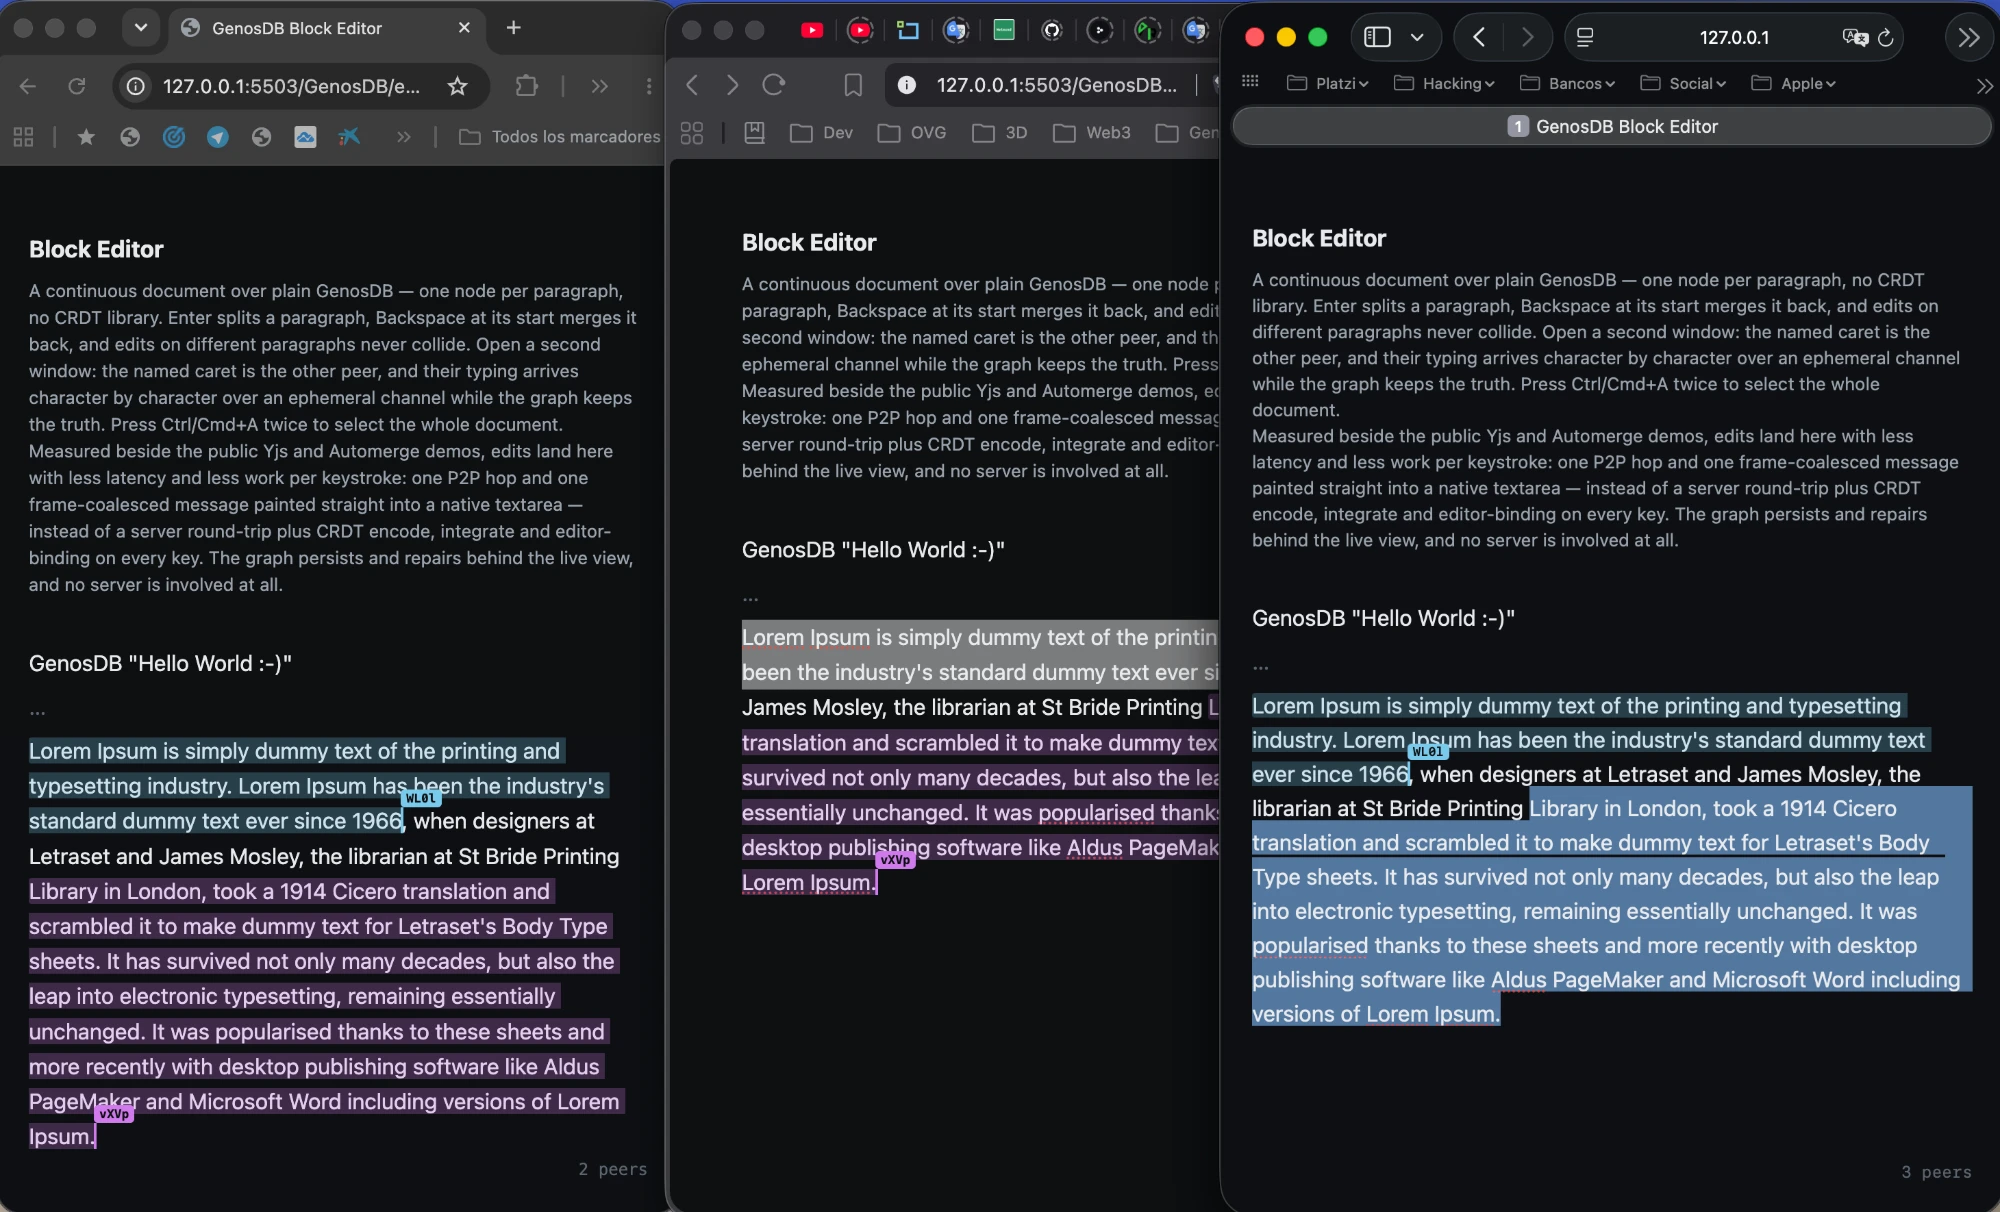Show hidden bookmarks chevron in Chrome bar
The width and height of the screenshot is (2000, 1212).
pos(404,137)
